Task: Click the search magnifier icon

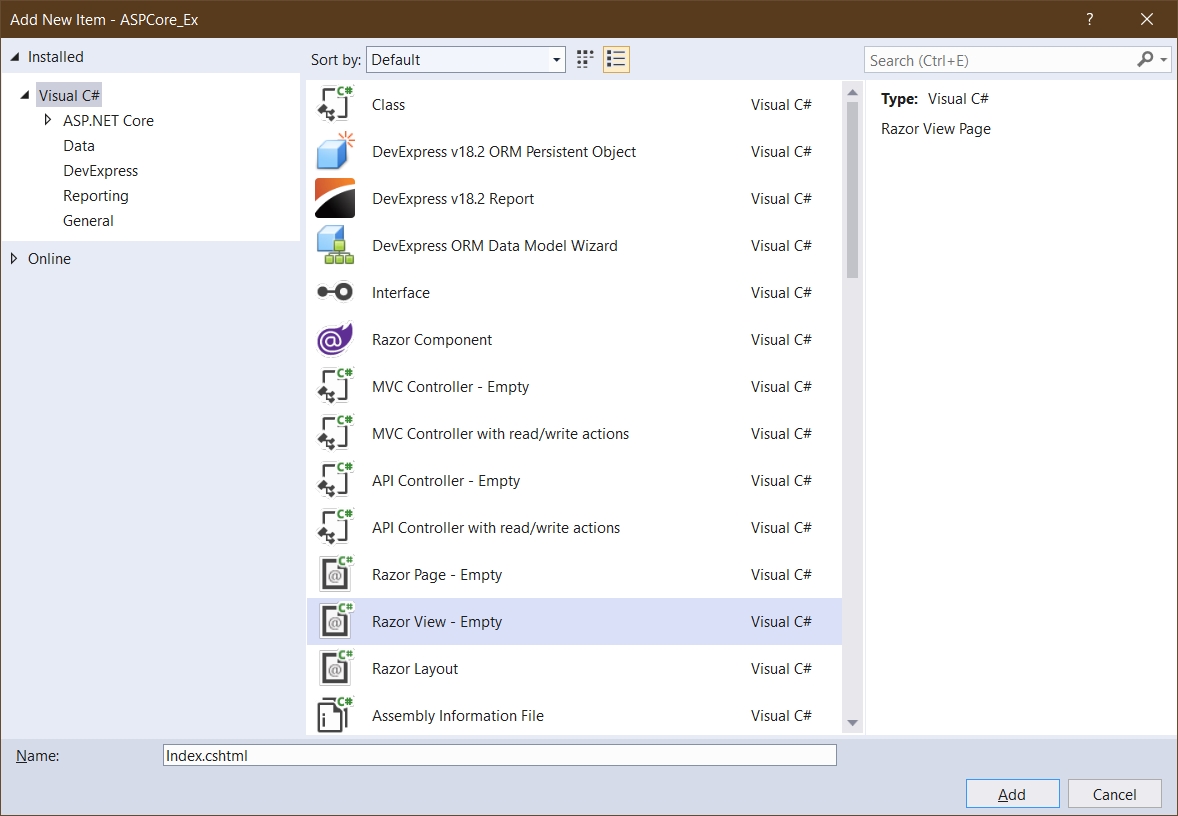Action: coord(1145,59)
